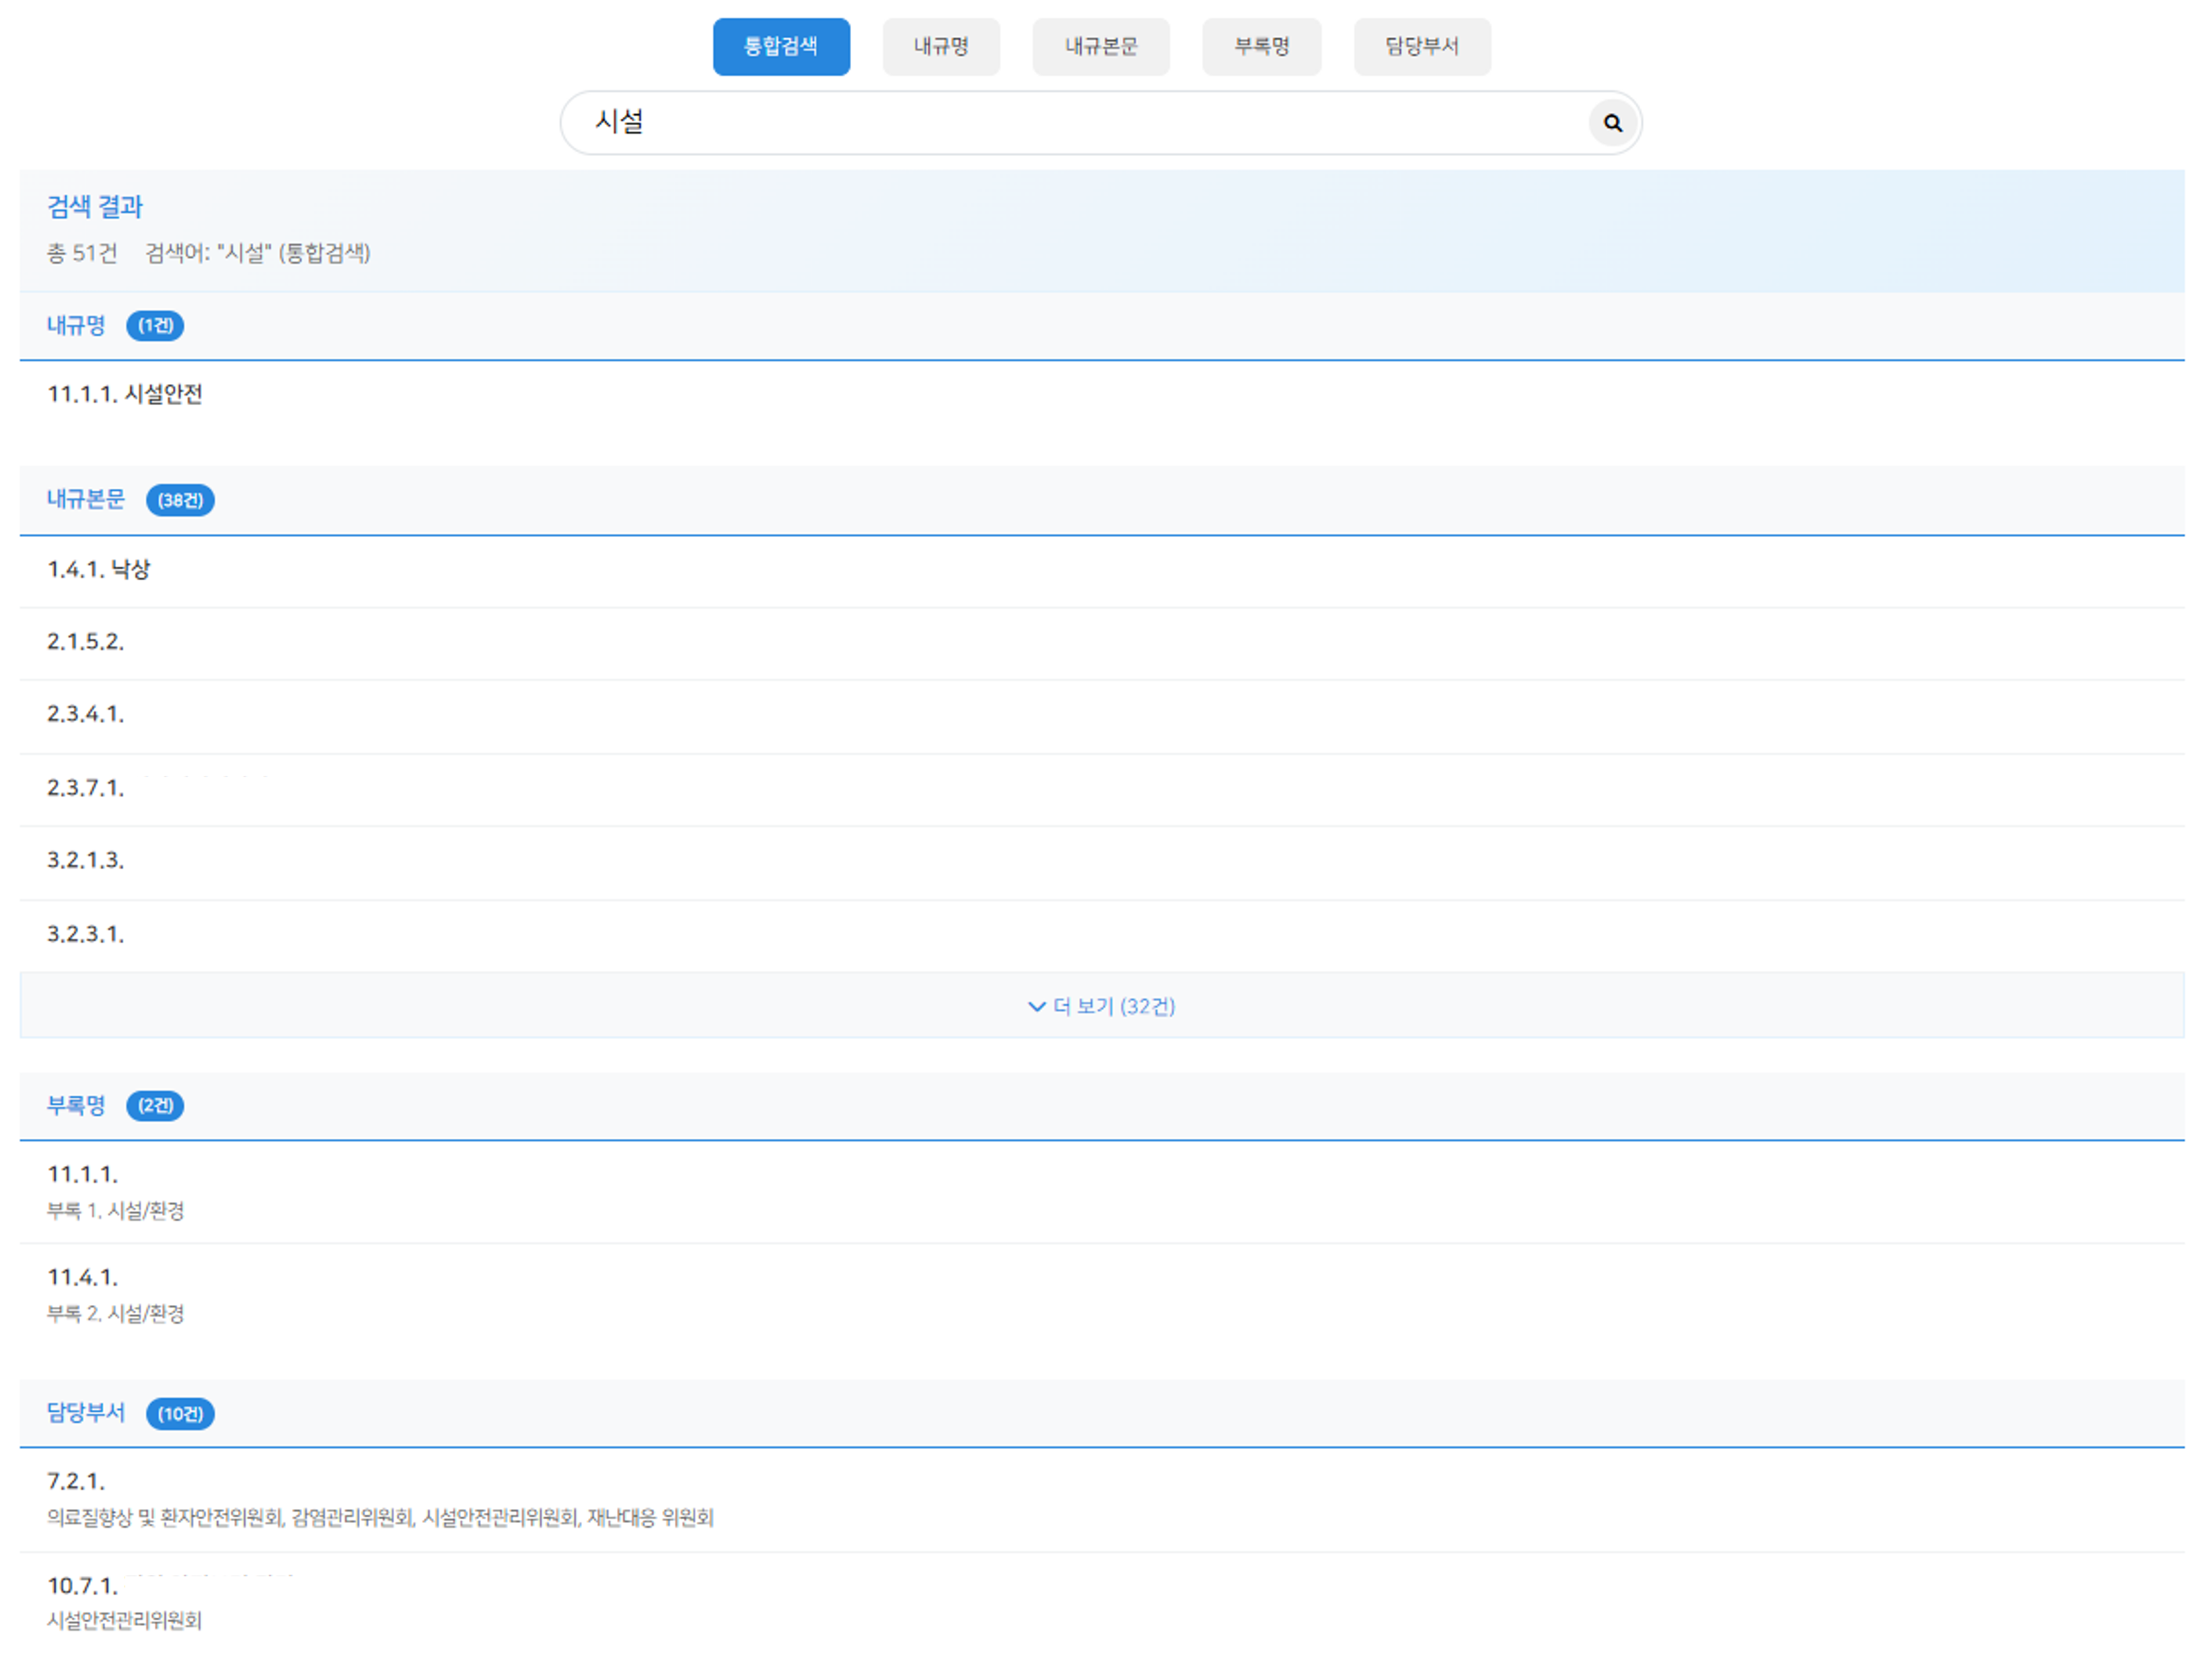Open the 2.1.5.2. result
The image size is (2212, 1665).
point(86,642)
